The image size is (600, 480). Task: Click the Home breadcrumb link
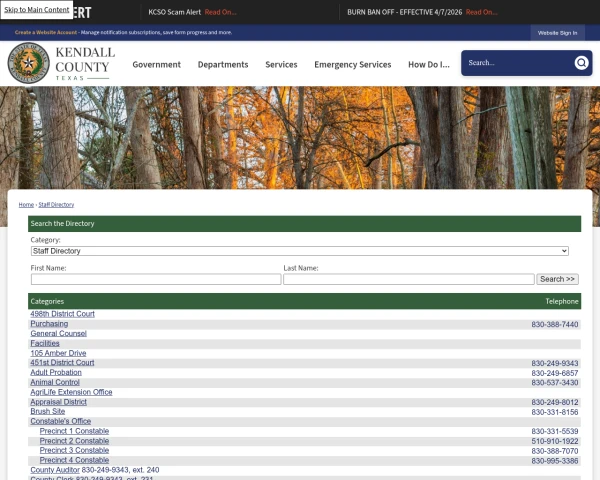(26, 205)
